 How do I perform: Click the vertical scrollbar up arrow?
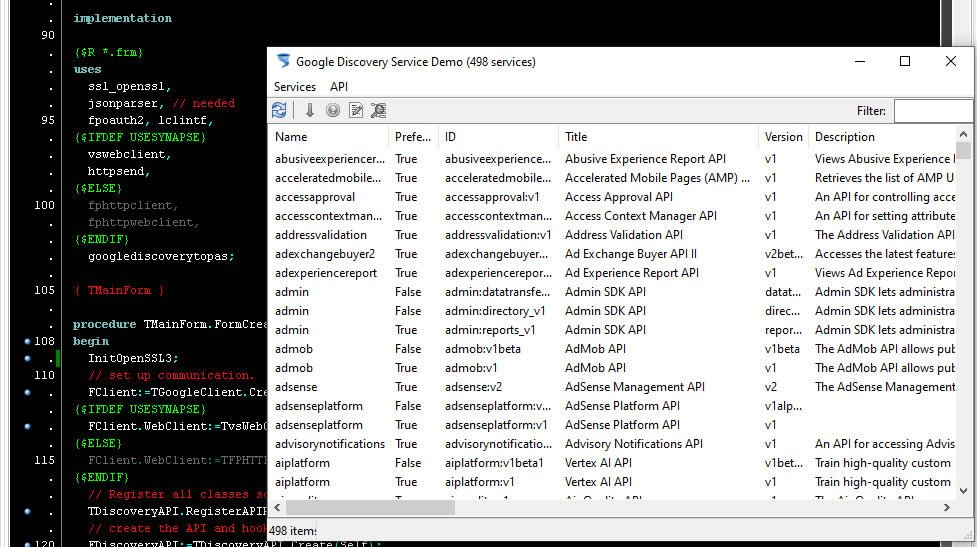(x=963, y=134)
